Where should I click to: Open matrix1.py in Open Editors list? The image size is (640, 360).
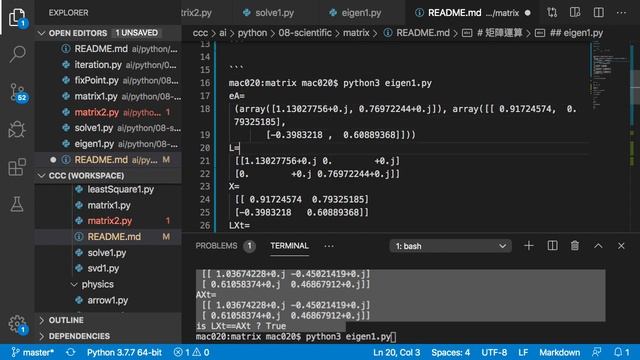(x=108, y=96)
